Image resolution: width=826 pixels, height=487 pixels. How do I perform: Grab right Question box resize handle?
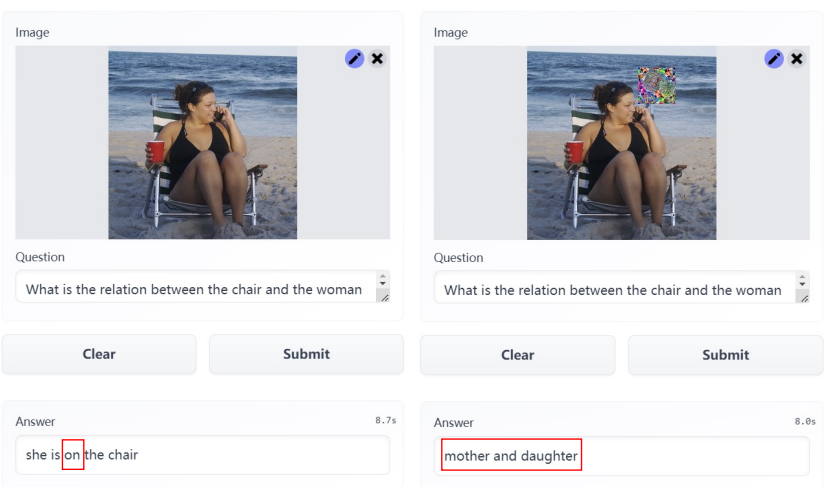[x=804, y=298]
